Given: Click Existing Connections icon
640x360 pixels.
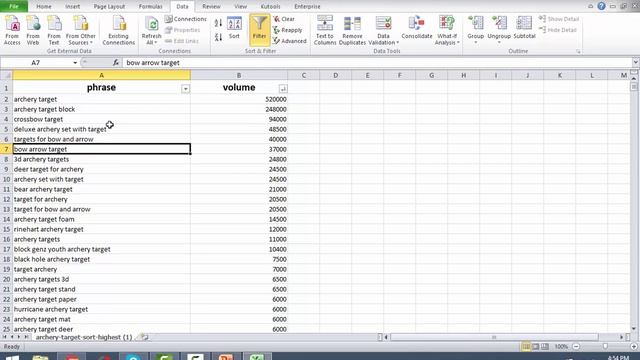Looking at the screenshot, I should click(x=119, y=30).
